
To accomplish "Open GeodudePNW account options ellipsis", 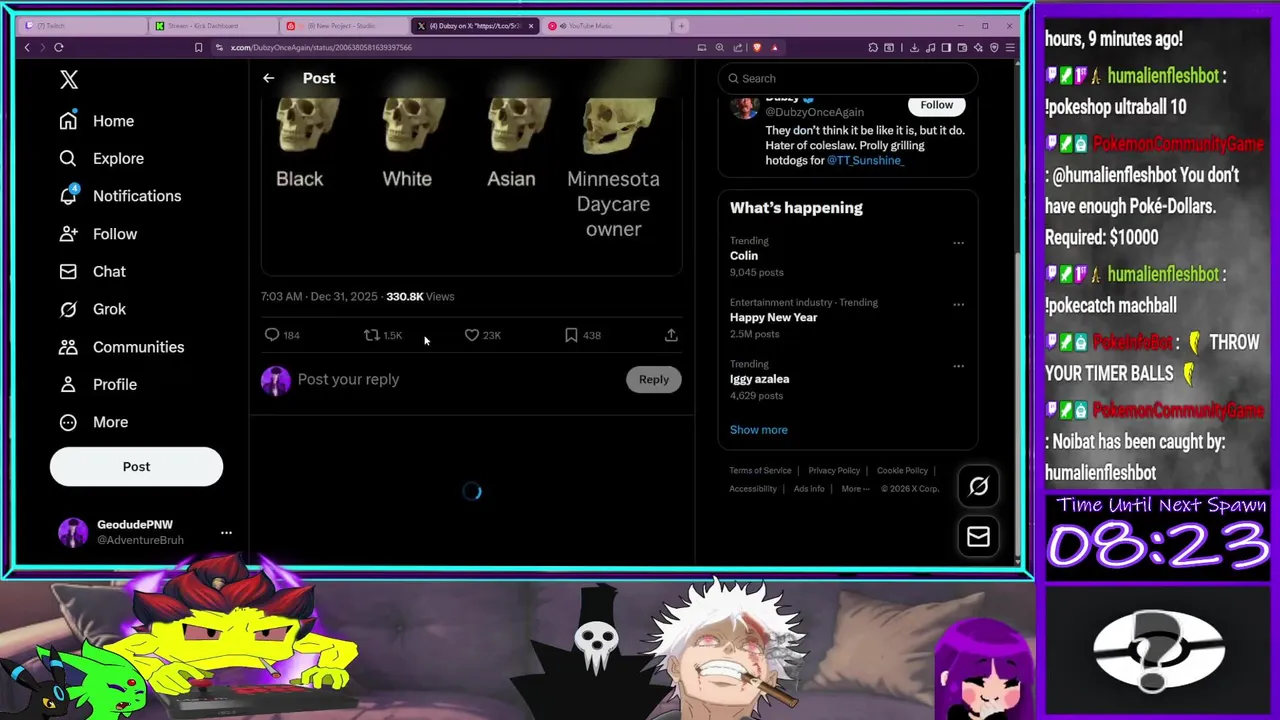I will (226, 532).
